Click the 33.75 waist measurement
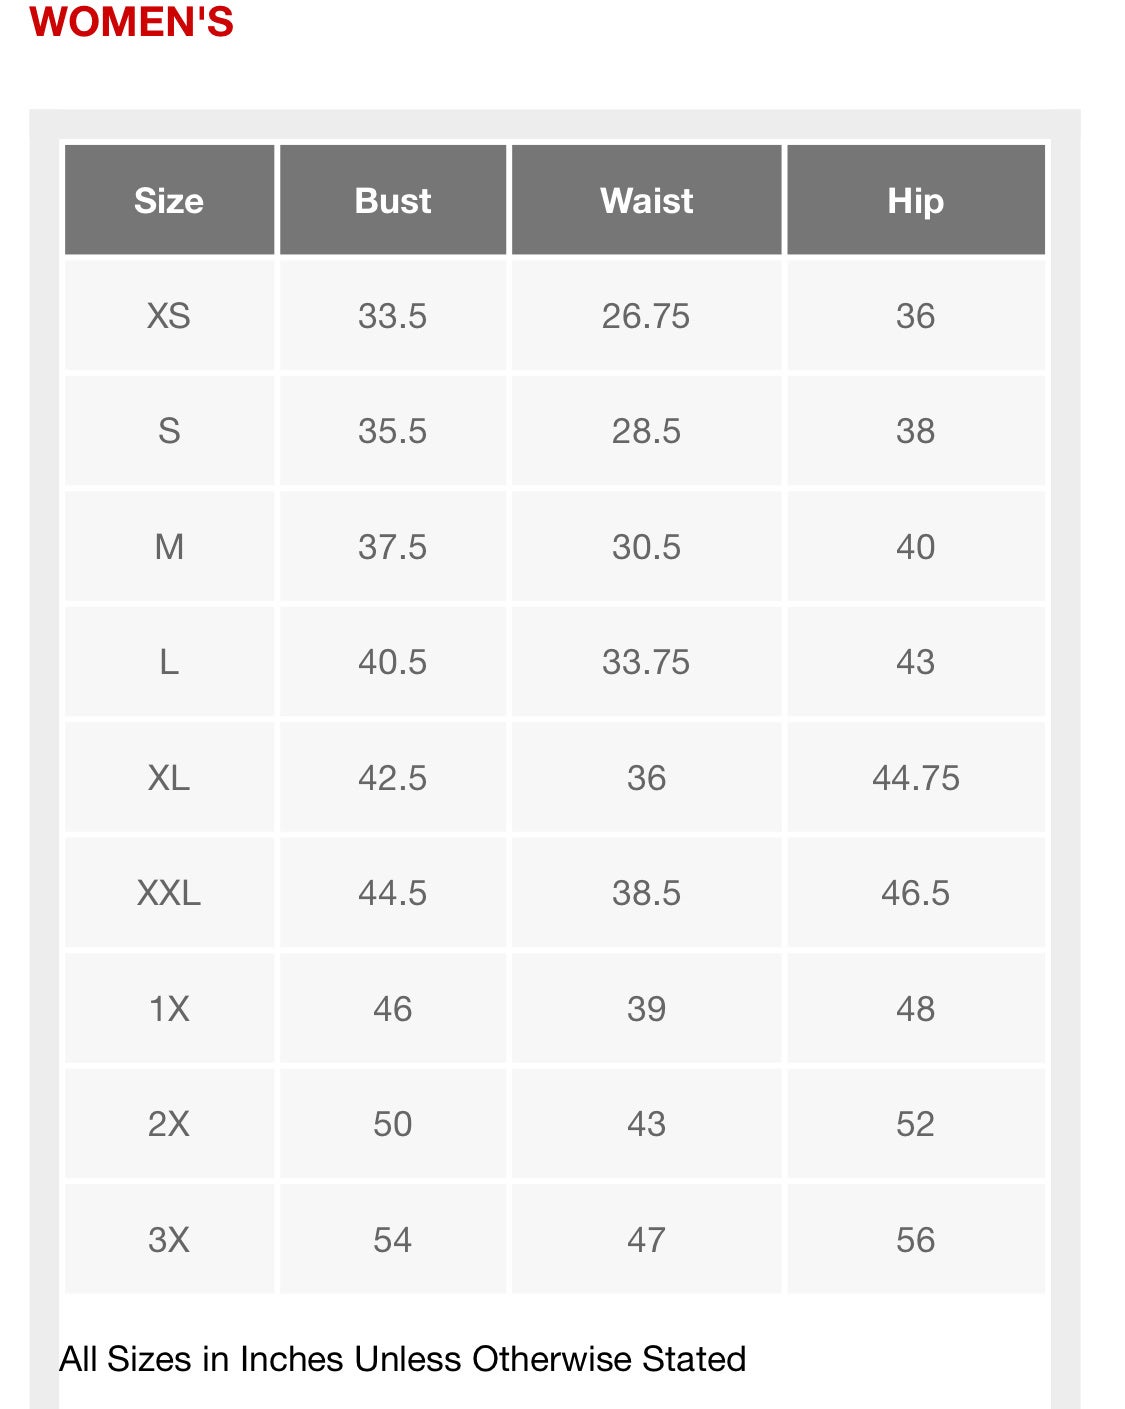This screenshot has height=1409, width=1125. [x=646, y=662]
